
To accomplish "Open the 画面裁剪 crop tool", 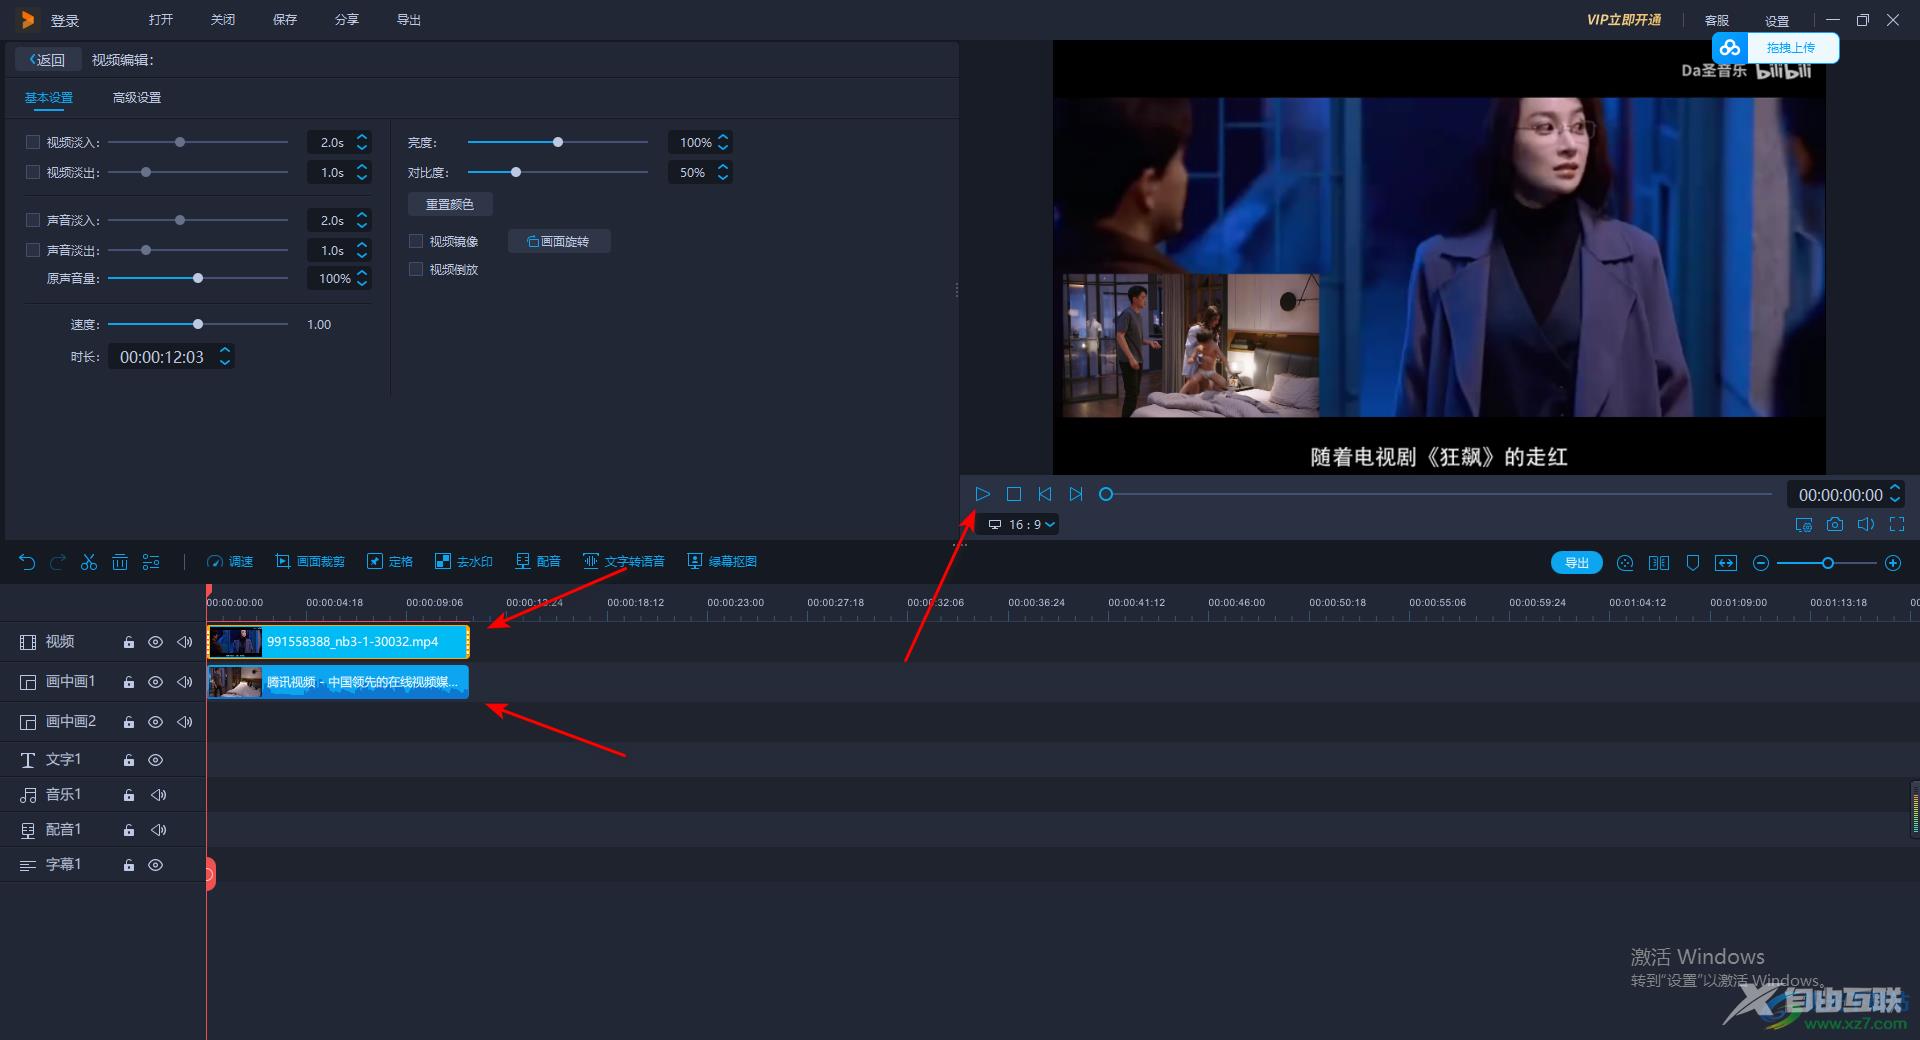I will click(x=310, y=562).
